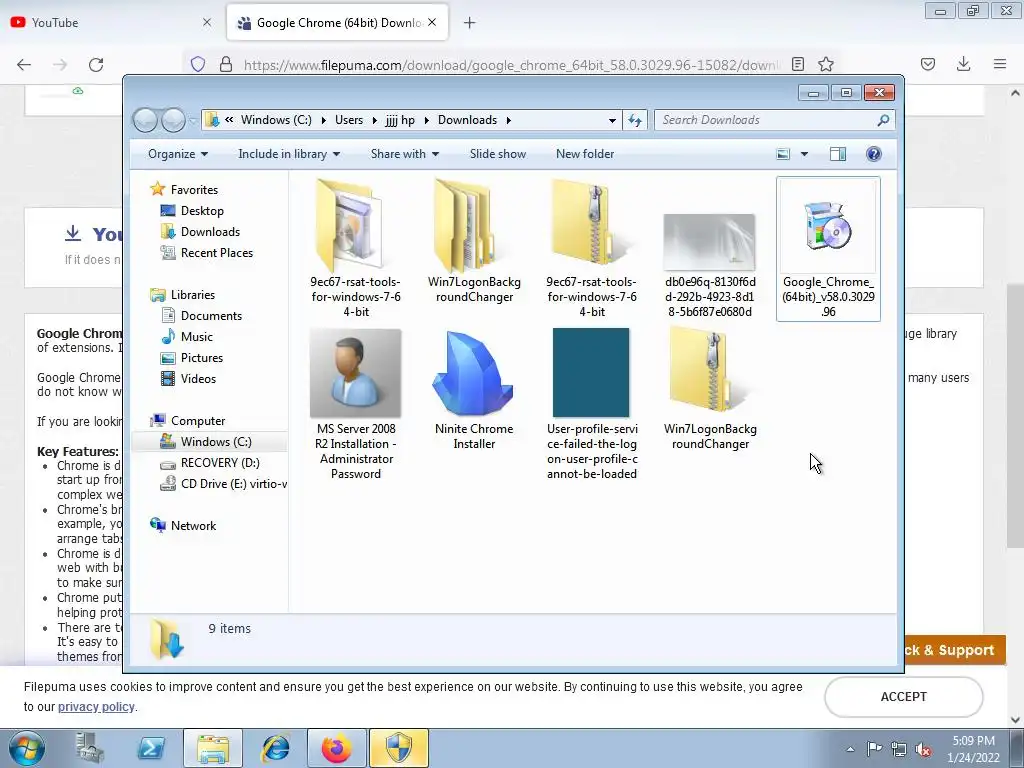Select the Ninite Chrome Installer file
The image size is (1024, 768).
(x=474, y=391)
